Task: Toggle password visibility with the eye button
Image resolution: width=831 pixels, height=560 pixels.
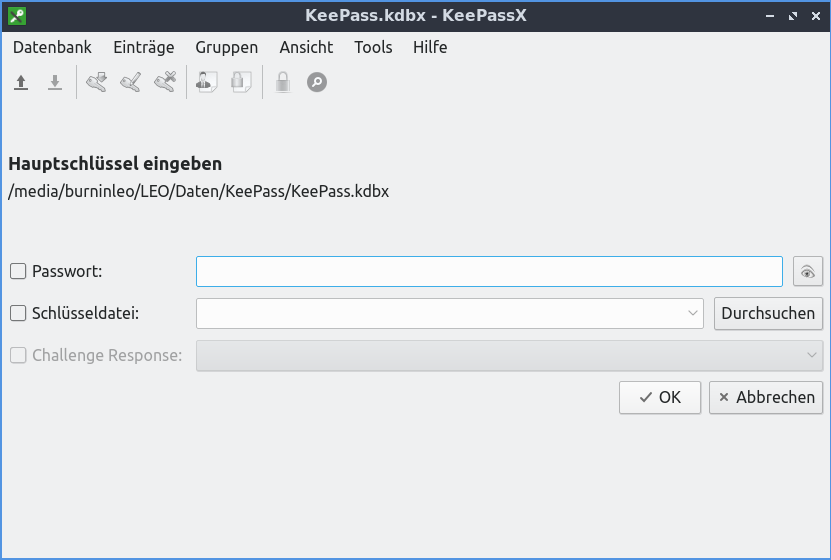Action: (x=808, y=271)
